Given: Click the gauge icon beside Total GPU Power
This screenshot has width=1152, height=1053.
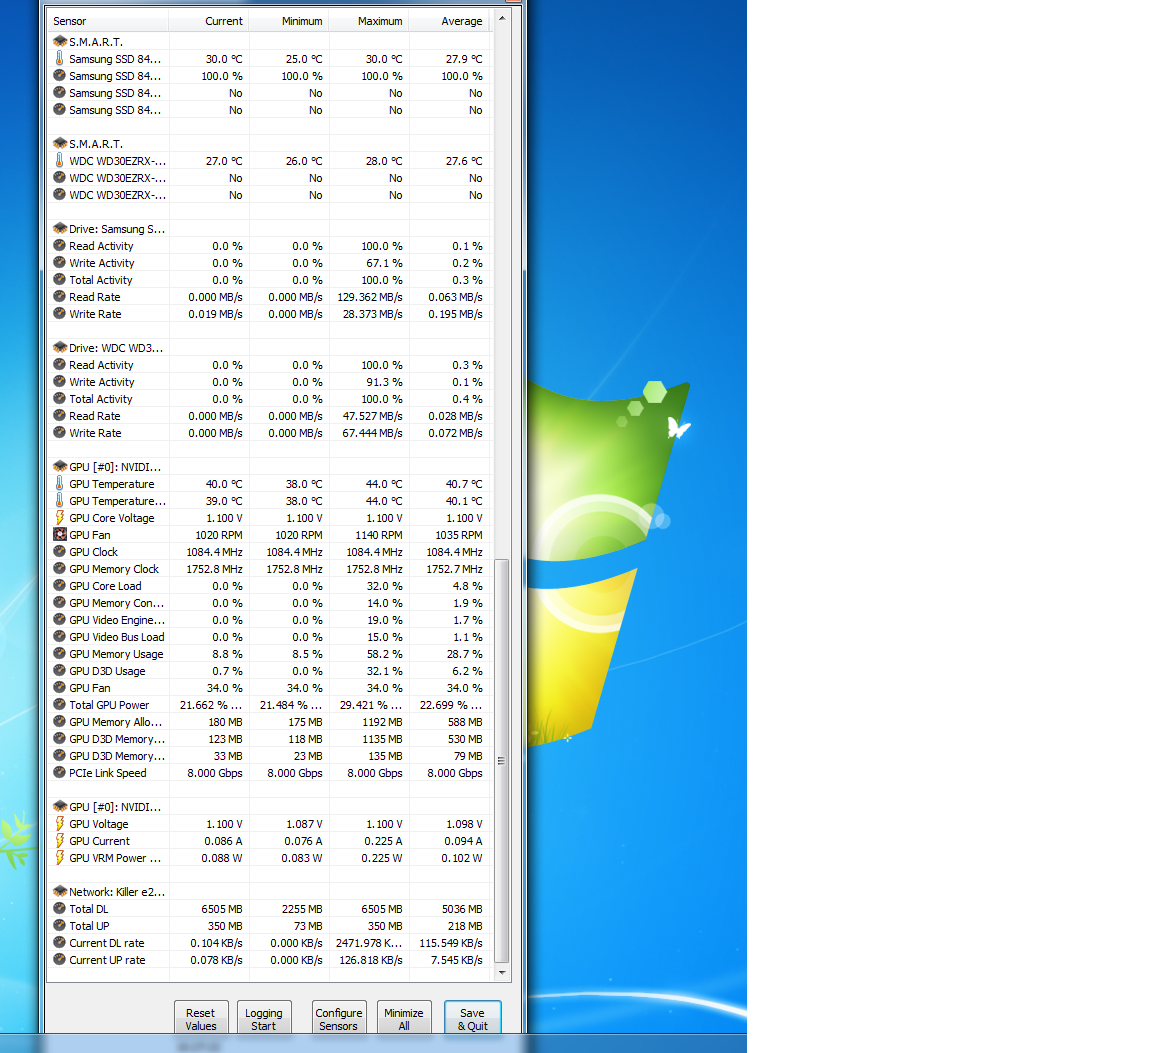Looking at the screenshot, I should [x=60, y=704].
